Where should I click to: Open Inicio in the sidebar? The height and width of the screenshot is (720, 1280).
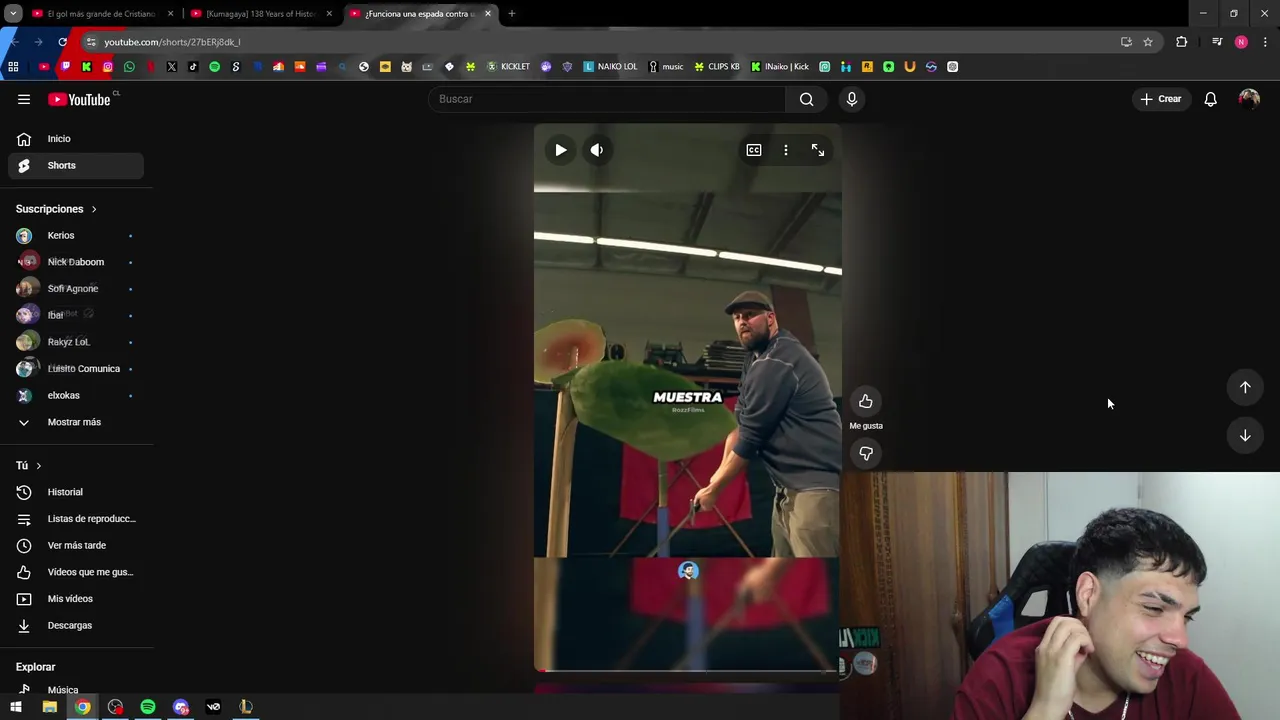[76, 139]
